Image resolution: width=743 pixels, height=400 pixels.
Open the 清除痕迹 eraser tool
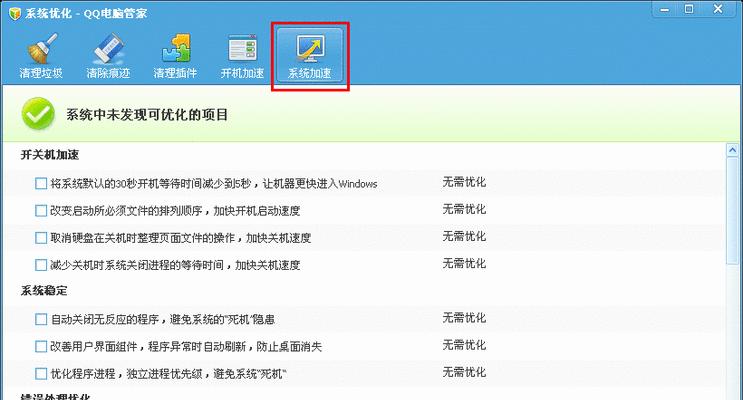109,56
